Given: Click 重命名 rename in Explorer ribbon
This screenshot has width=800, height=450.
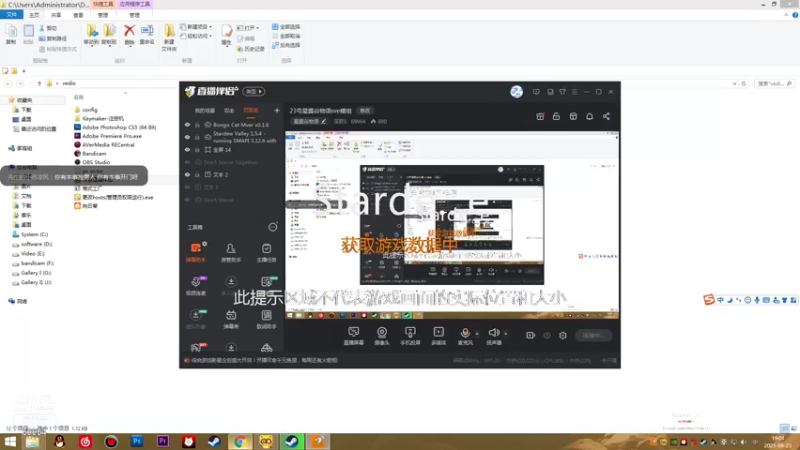Looking at the screenshot, I should point(147,35).
